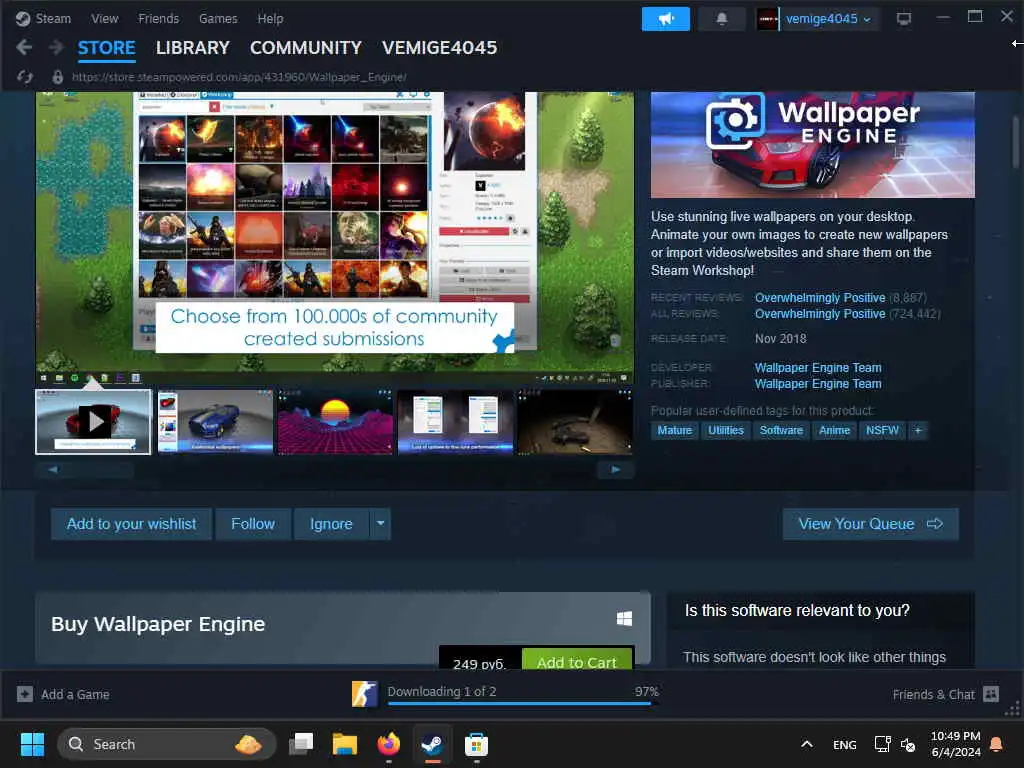
Task: Open publisher Wallpaper Engine Team link
Action: click(818, 384)
